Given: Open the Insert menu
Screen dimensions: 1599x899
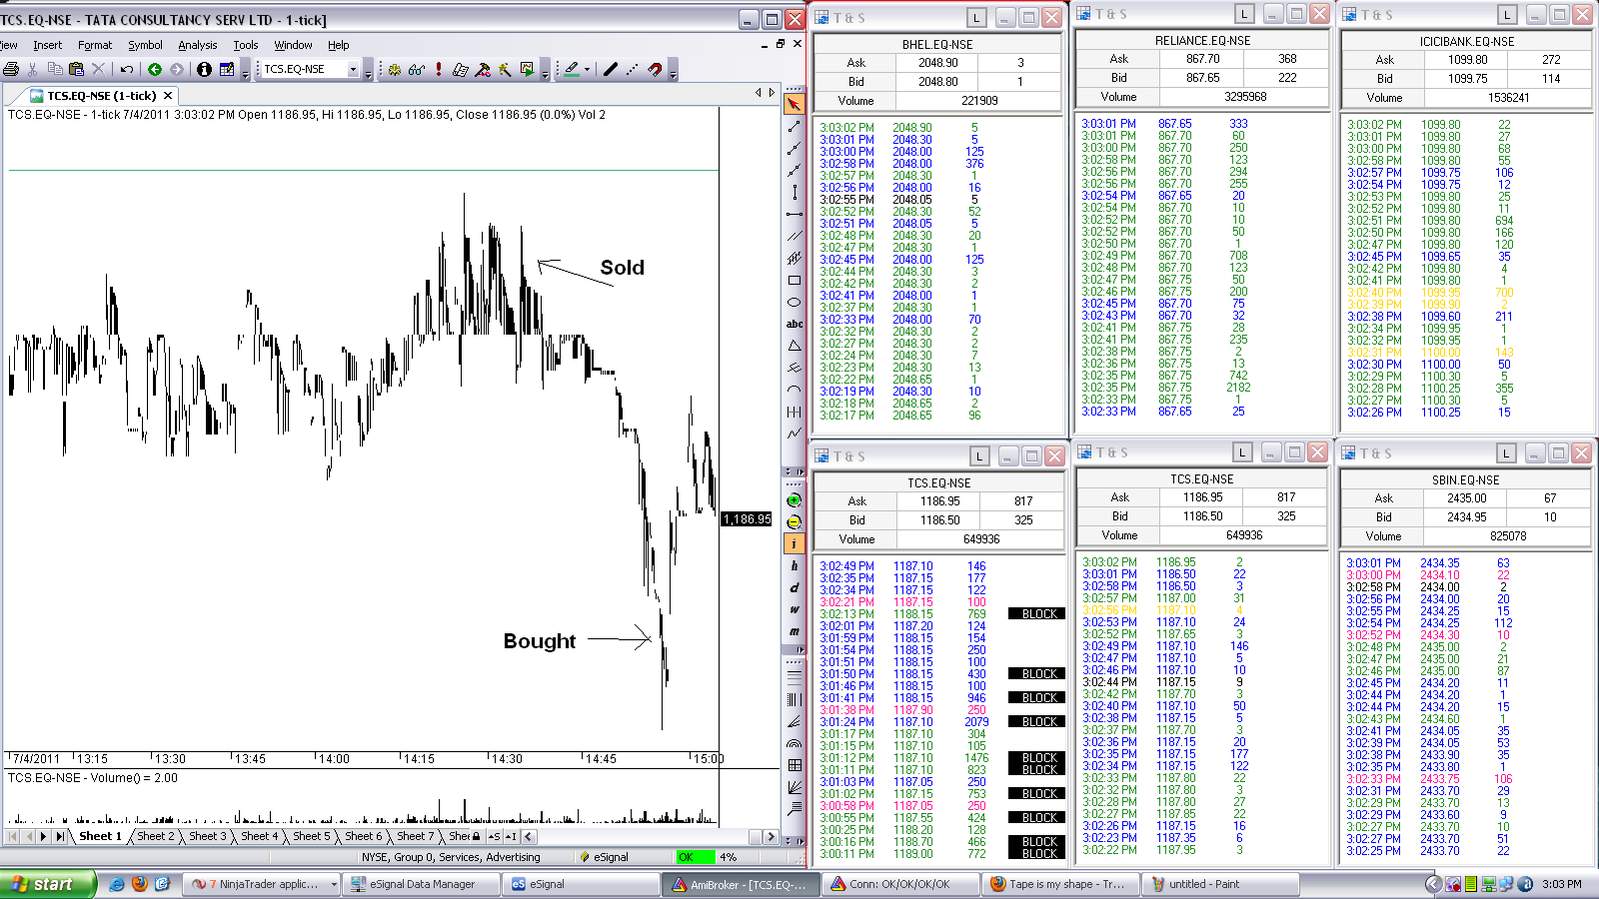Looking at the screenshot, I should pos(47,45).
